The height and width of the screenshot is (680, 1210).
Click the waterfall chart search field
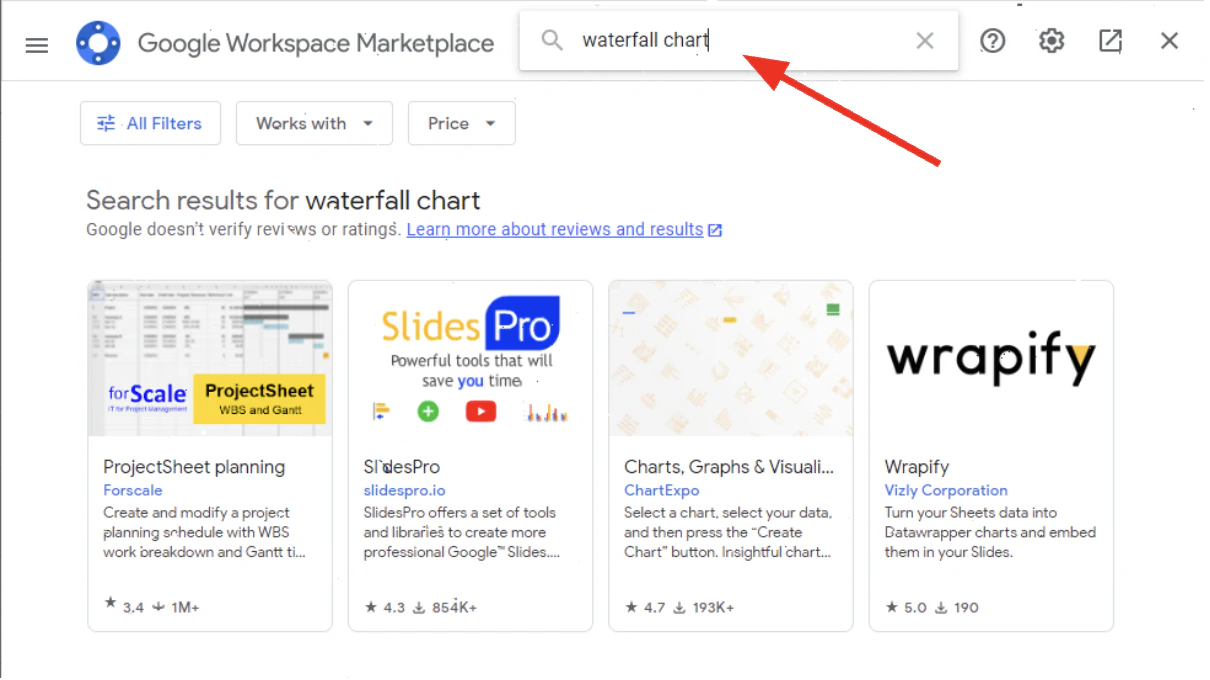[x=740, y=41]
